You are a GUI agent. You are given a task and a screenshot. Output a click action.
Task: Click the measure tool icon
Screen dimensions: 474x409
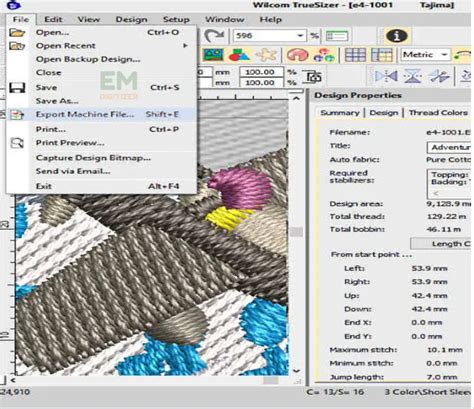pyautogui.click(x=463, y=56)
